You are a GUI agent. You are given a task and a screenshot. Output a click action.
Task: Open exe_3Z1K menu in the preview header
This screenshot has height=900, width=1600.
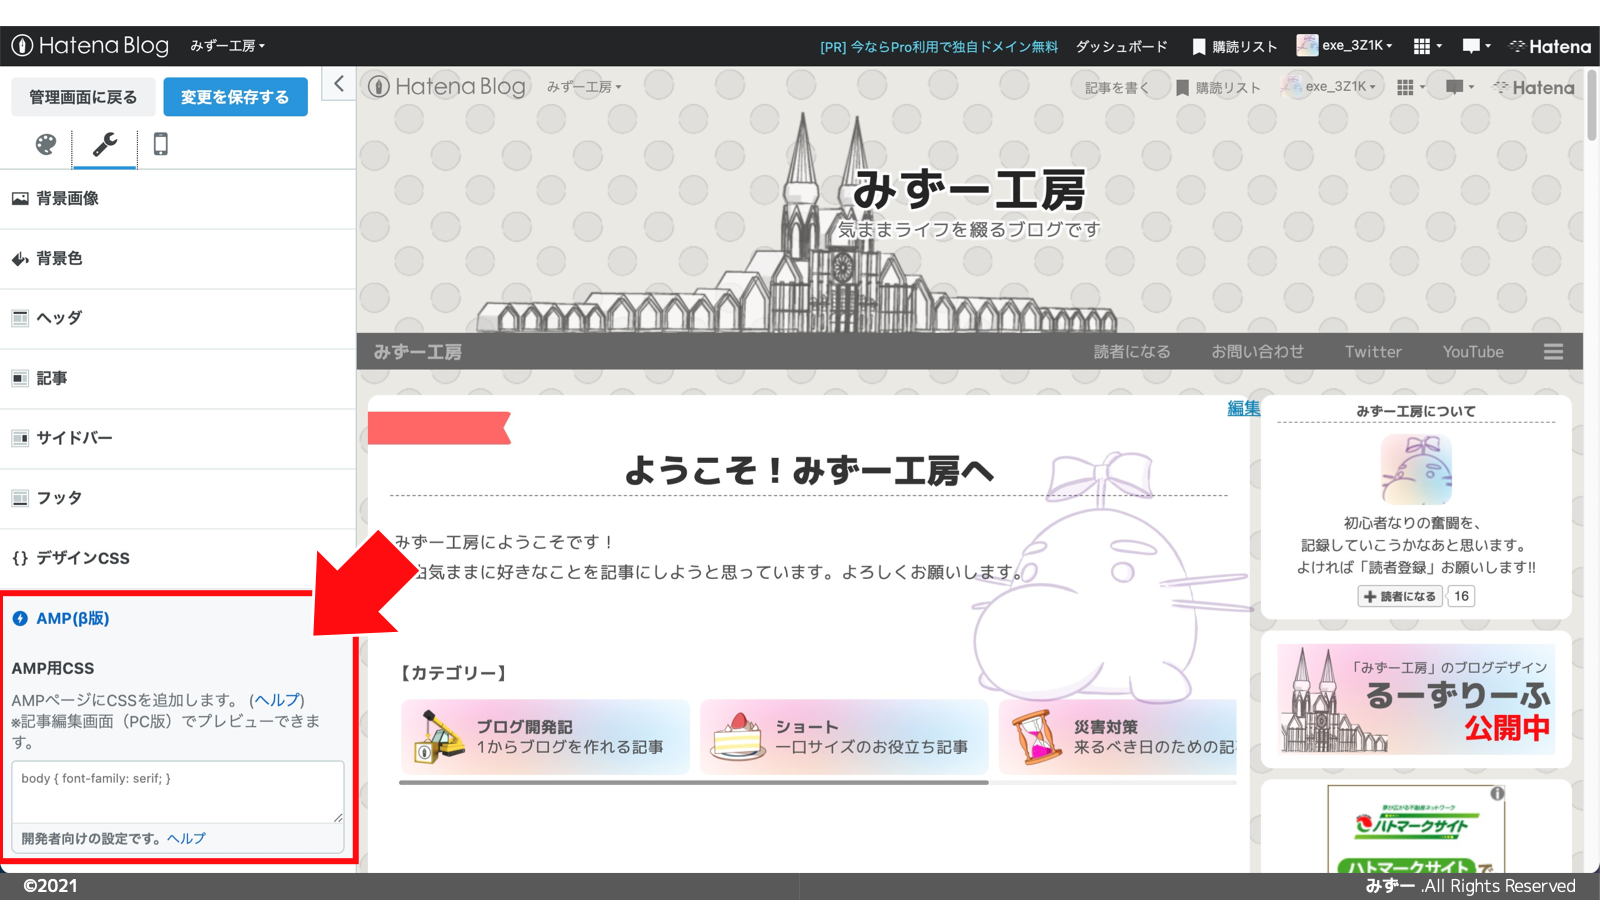pos(1329,87)
